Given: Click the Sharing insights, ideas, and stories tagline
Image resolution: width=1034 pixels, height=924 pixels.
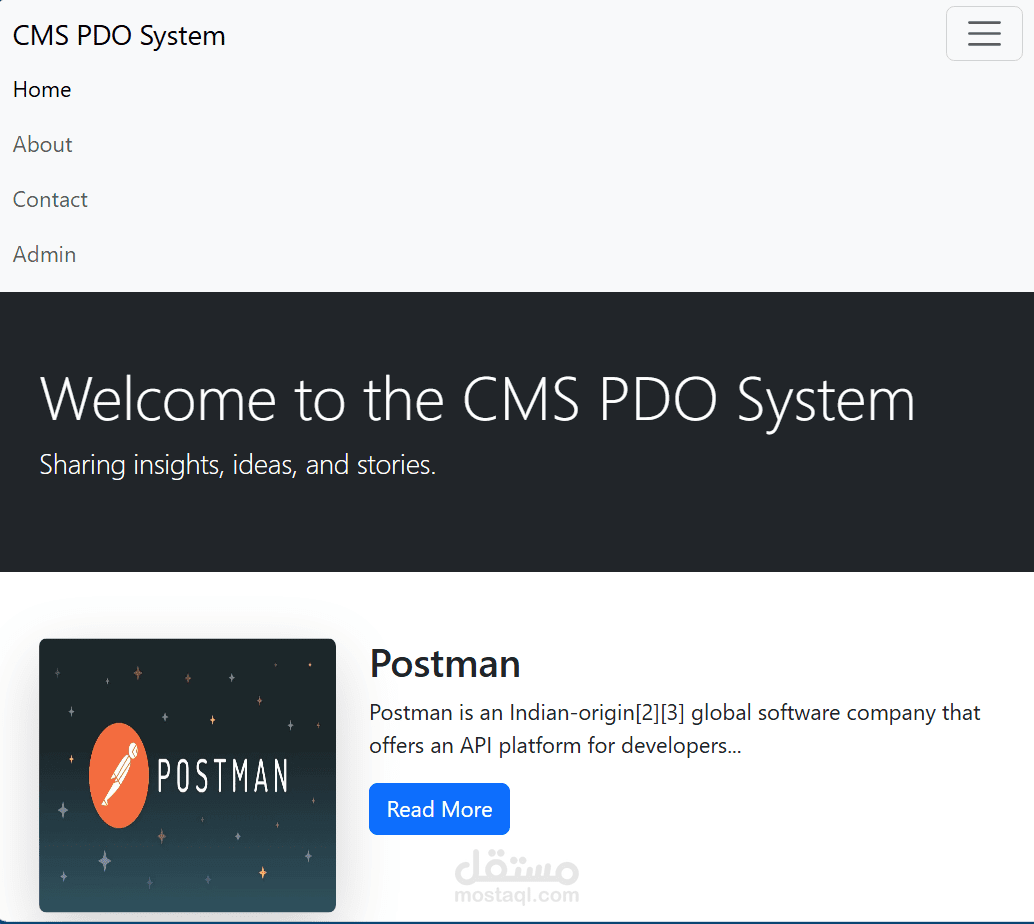Looking at the screenshot, I should coord(238,465).
